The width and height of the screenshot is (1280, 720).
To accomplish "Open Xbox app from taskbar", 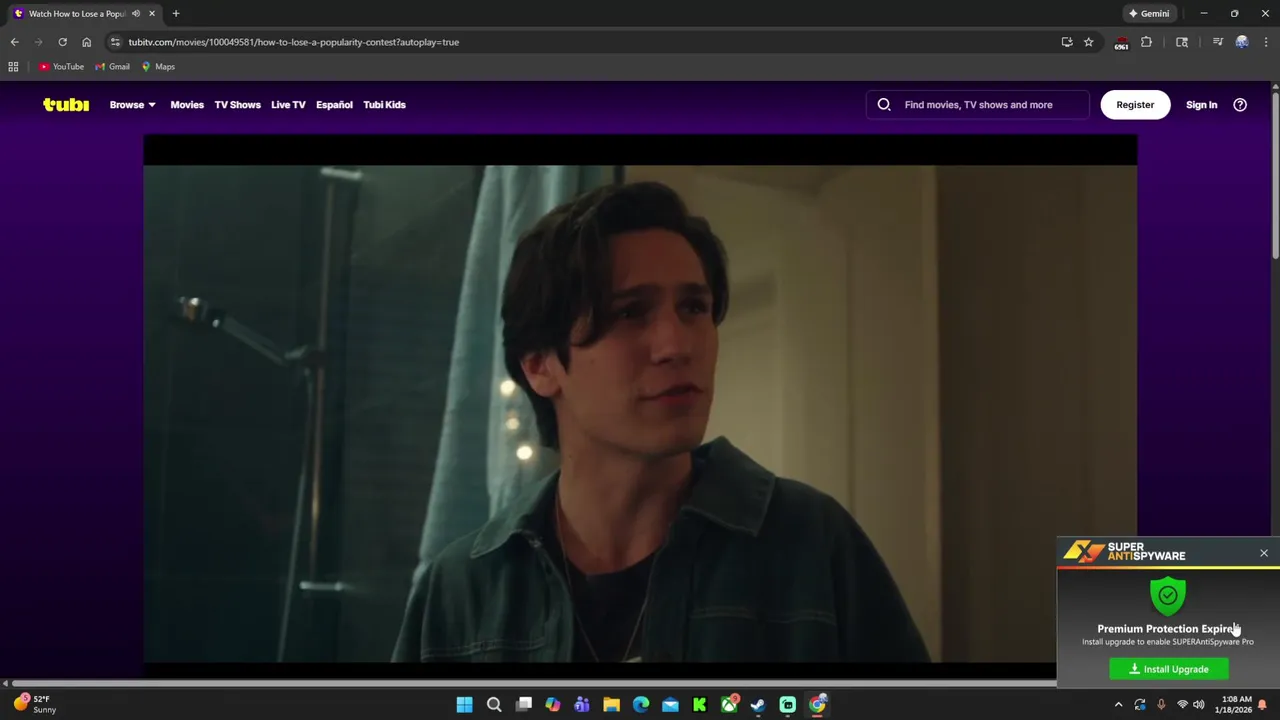I will (x=729, y=704).
